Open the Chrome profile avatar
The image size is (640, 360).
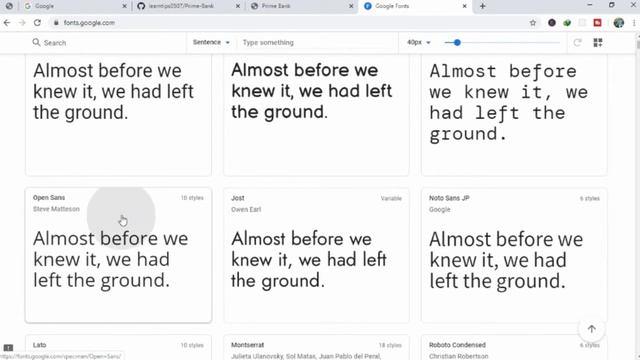click(619, 23)
